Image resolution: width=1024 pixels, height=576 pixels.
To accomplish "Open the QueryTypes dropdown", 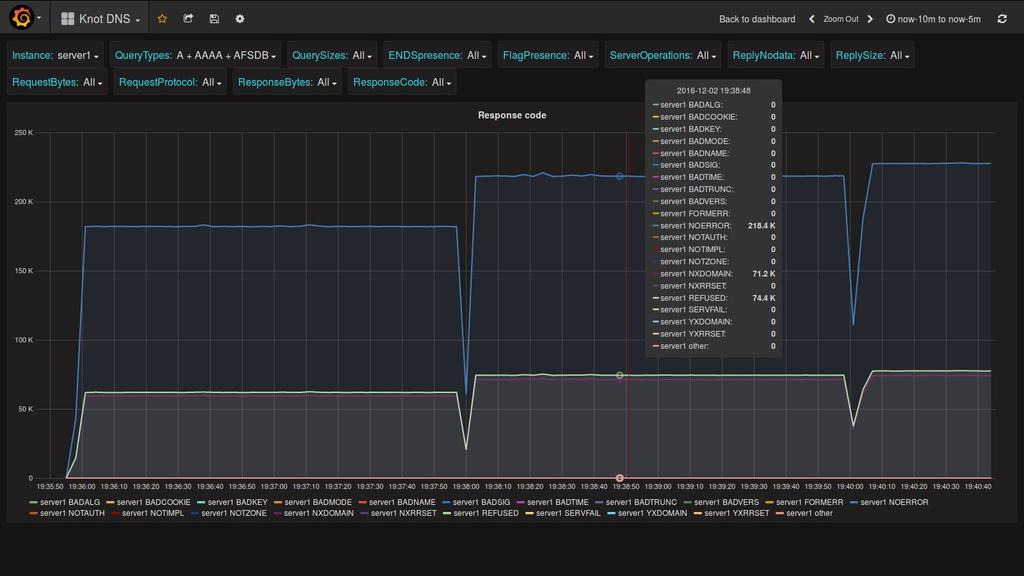I will [x=226, y=56].
